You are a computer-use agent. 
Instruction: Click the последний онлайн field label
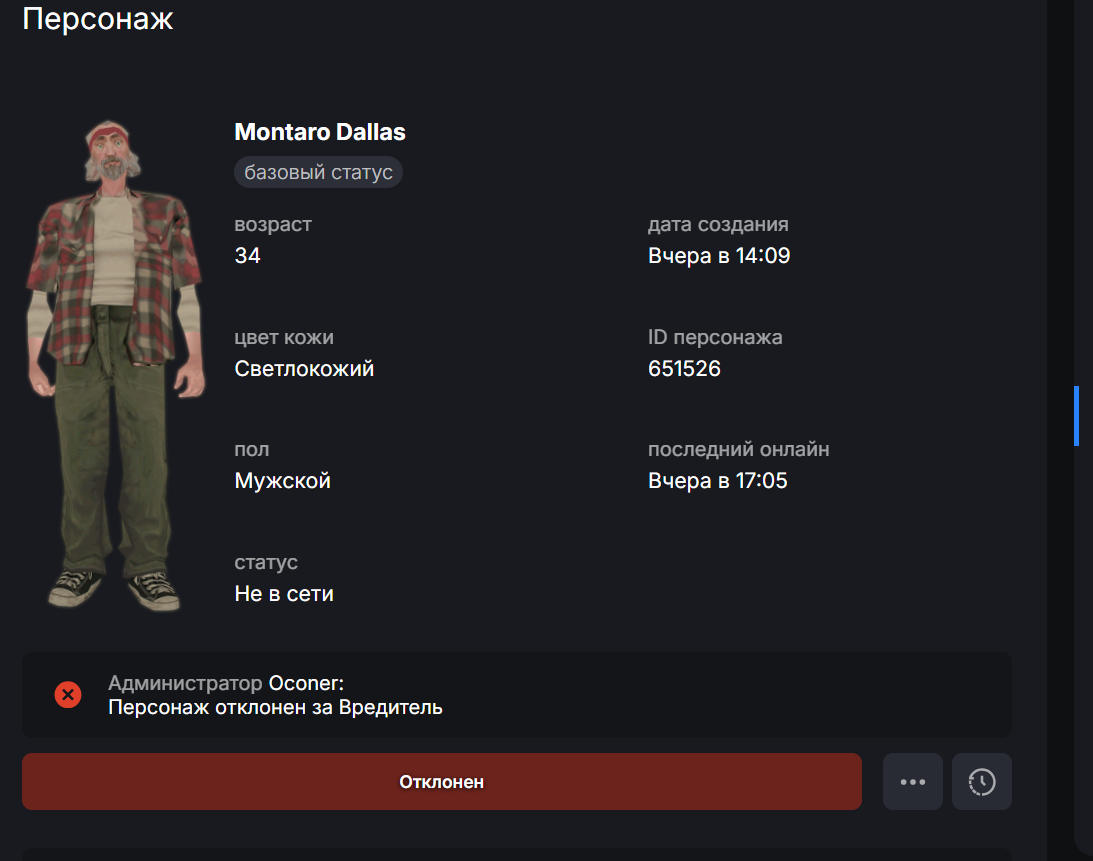click(x=738, y=449)
